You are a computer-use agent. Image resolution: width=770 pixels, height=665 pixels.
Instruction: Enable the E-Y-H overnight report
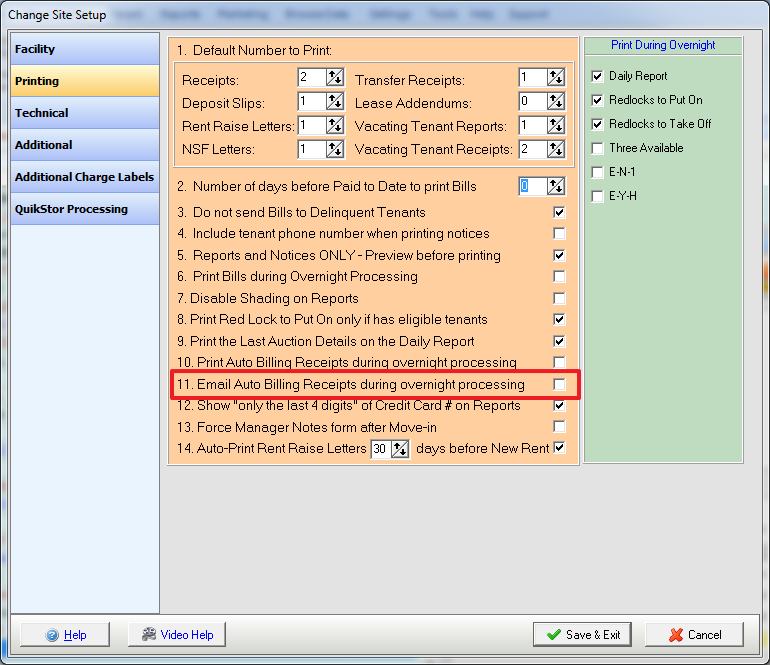(x=597, y=196)
